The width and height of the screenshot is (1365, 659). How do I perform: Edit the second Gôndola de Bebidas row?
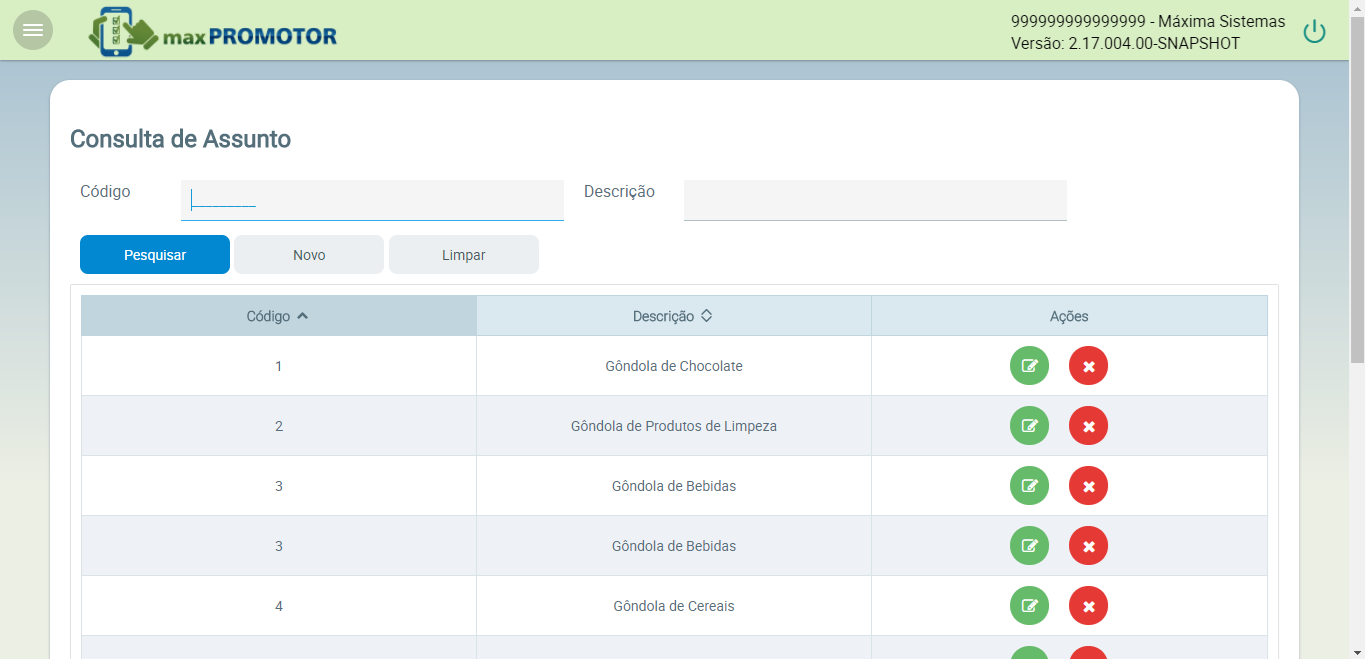click(1029, 546)
